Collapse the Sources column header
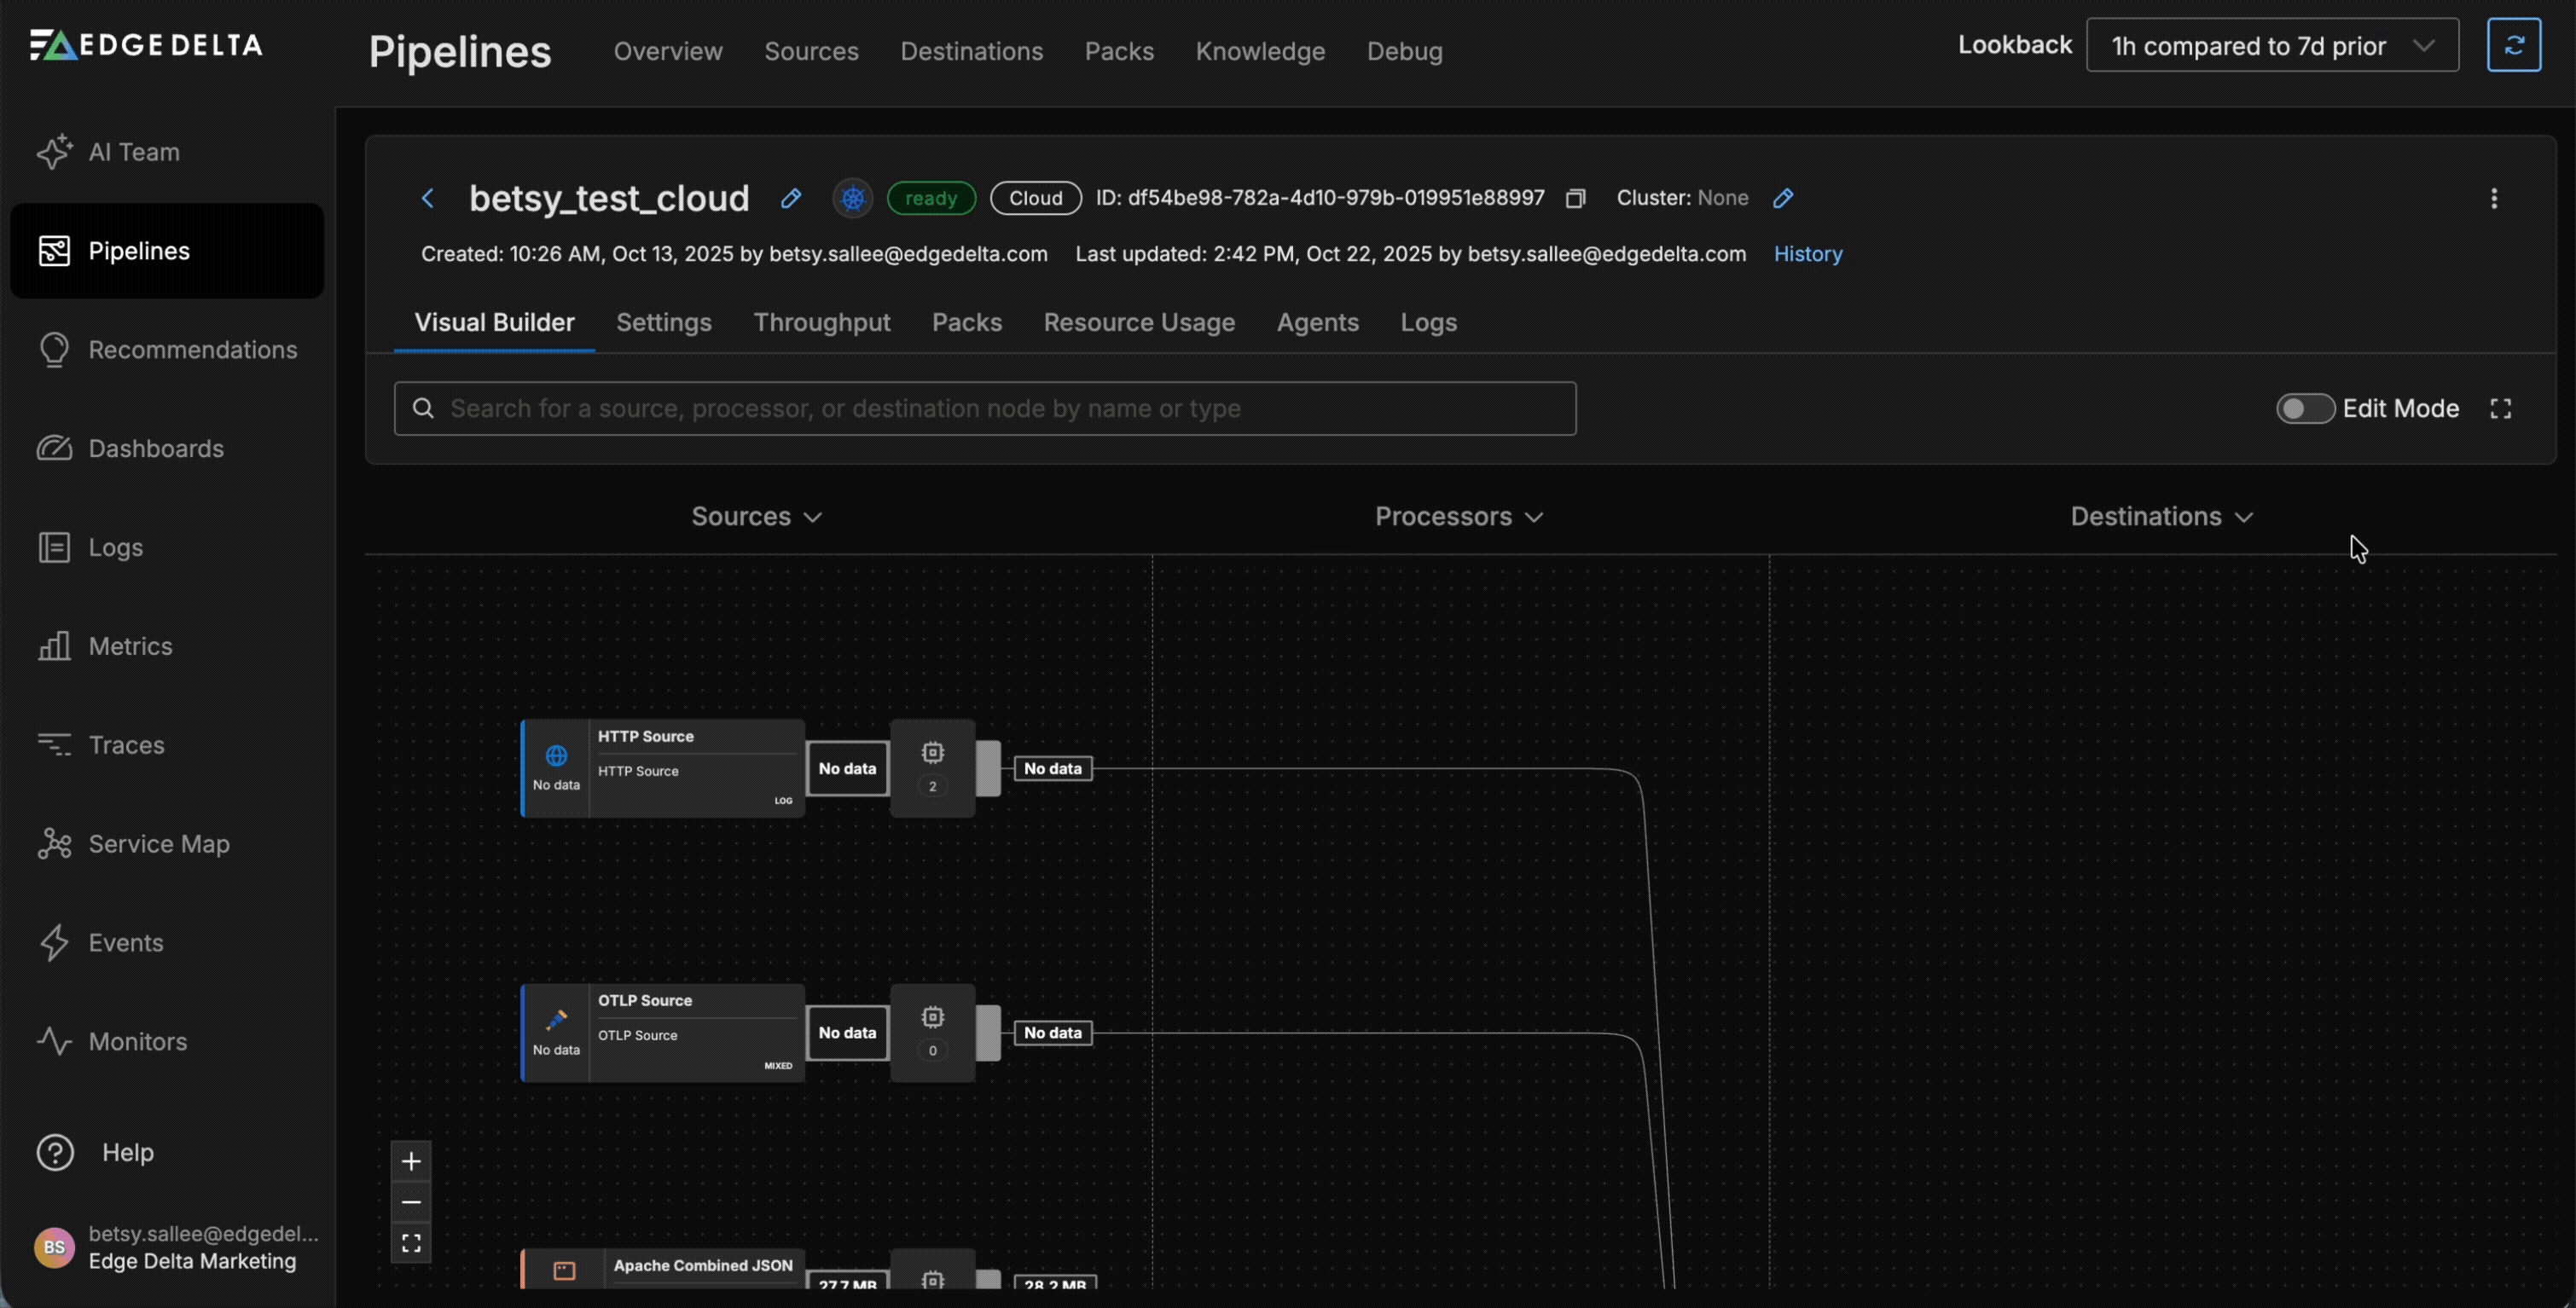Screen dimensions: 2576x1308 point(756,516)
